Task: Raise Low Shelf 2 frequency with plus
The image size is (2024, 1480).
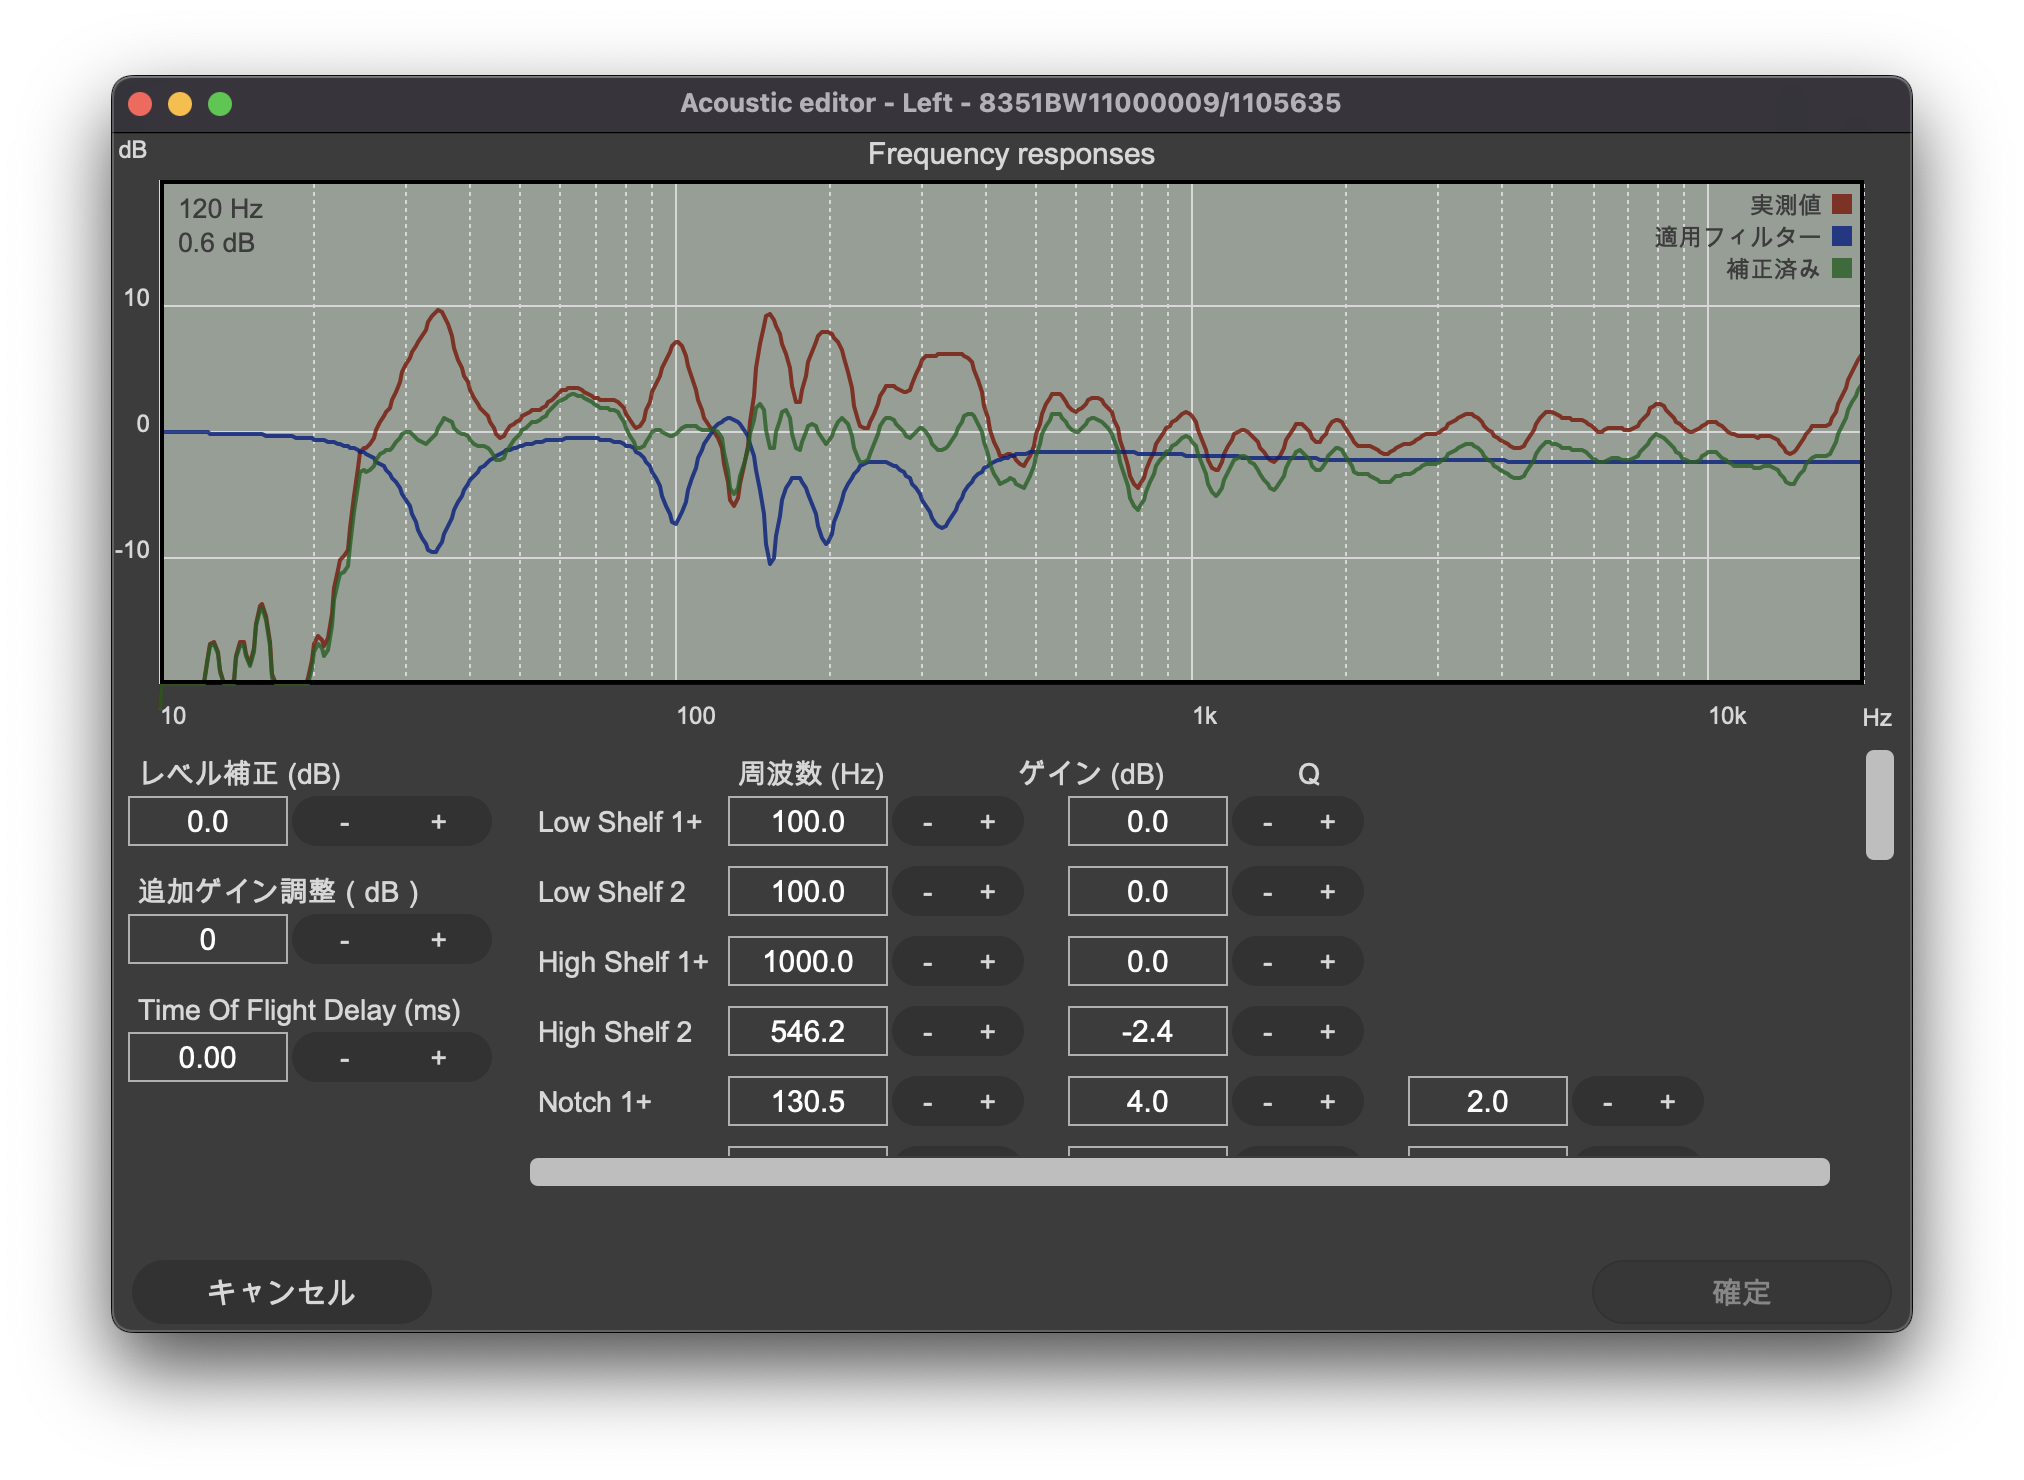Action: 988,892
